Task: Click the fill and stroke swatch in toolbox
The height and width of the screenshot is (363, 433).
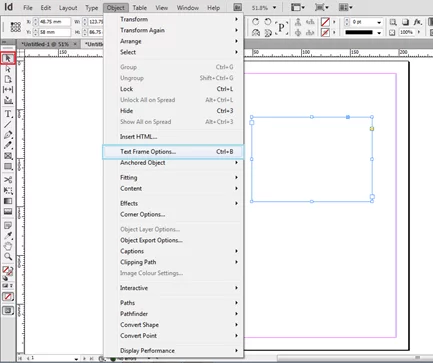Action: [8, 271]
